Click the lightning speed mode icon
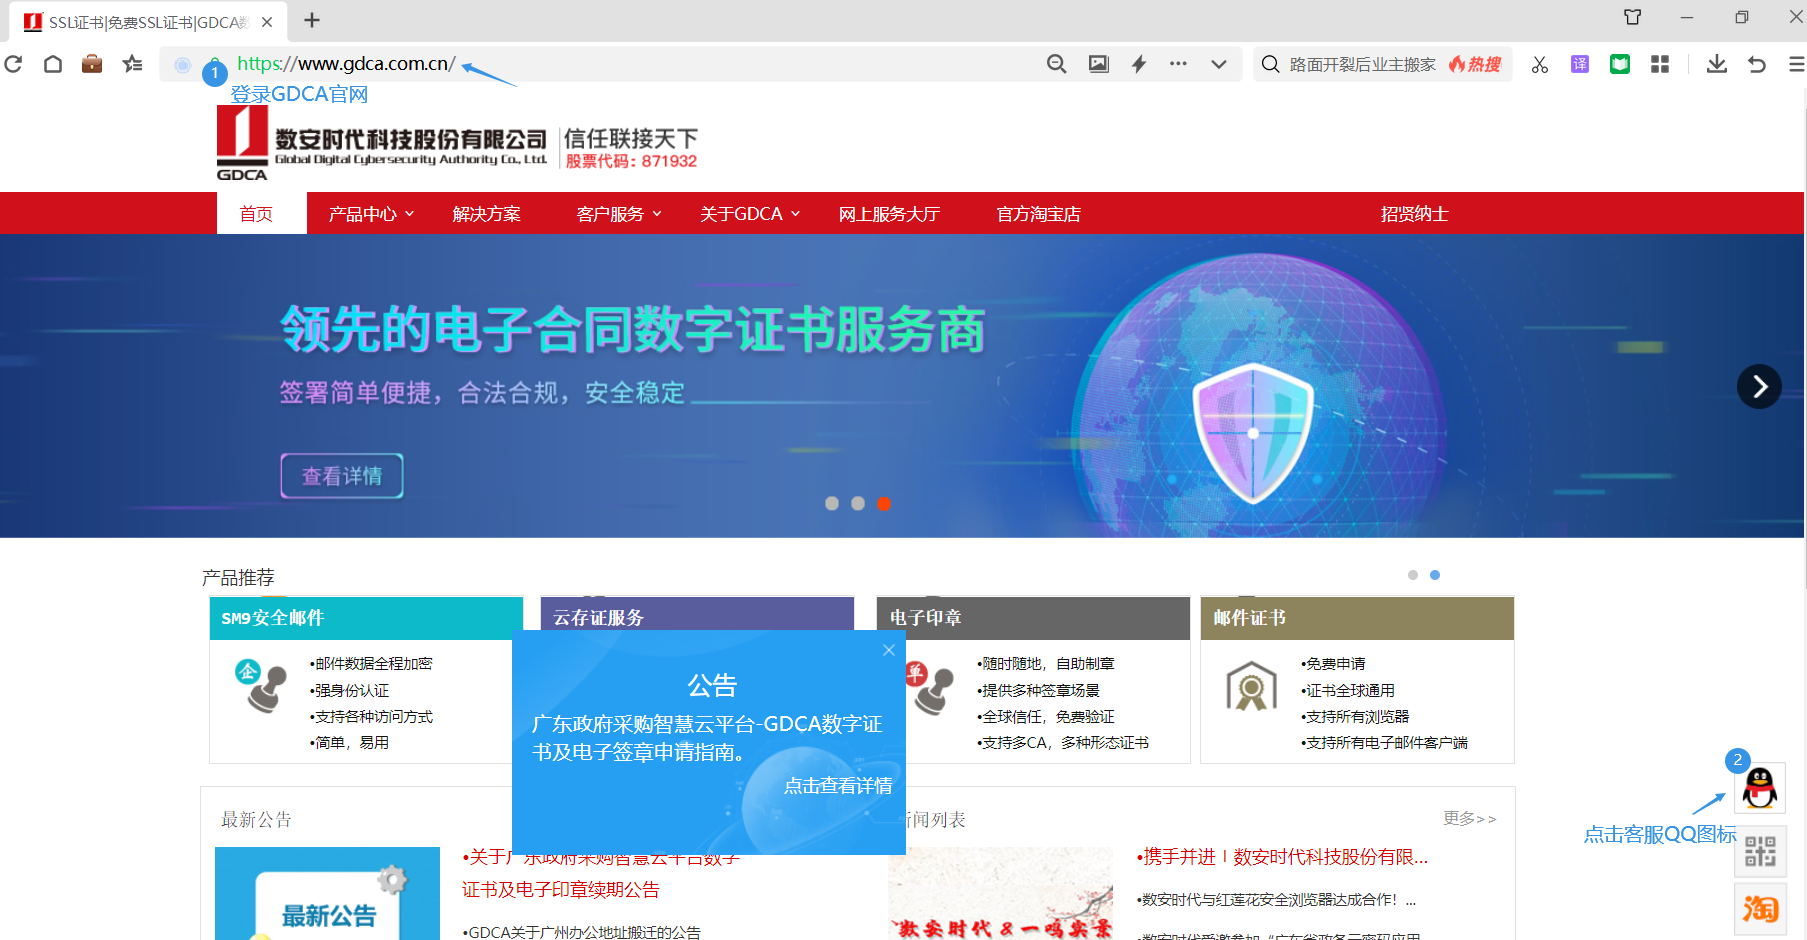The width and height of the screenshot is (1807, 940). click(x=1139, y=64)
